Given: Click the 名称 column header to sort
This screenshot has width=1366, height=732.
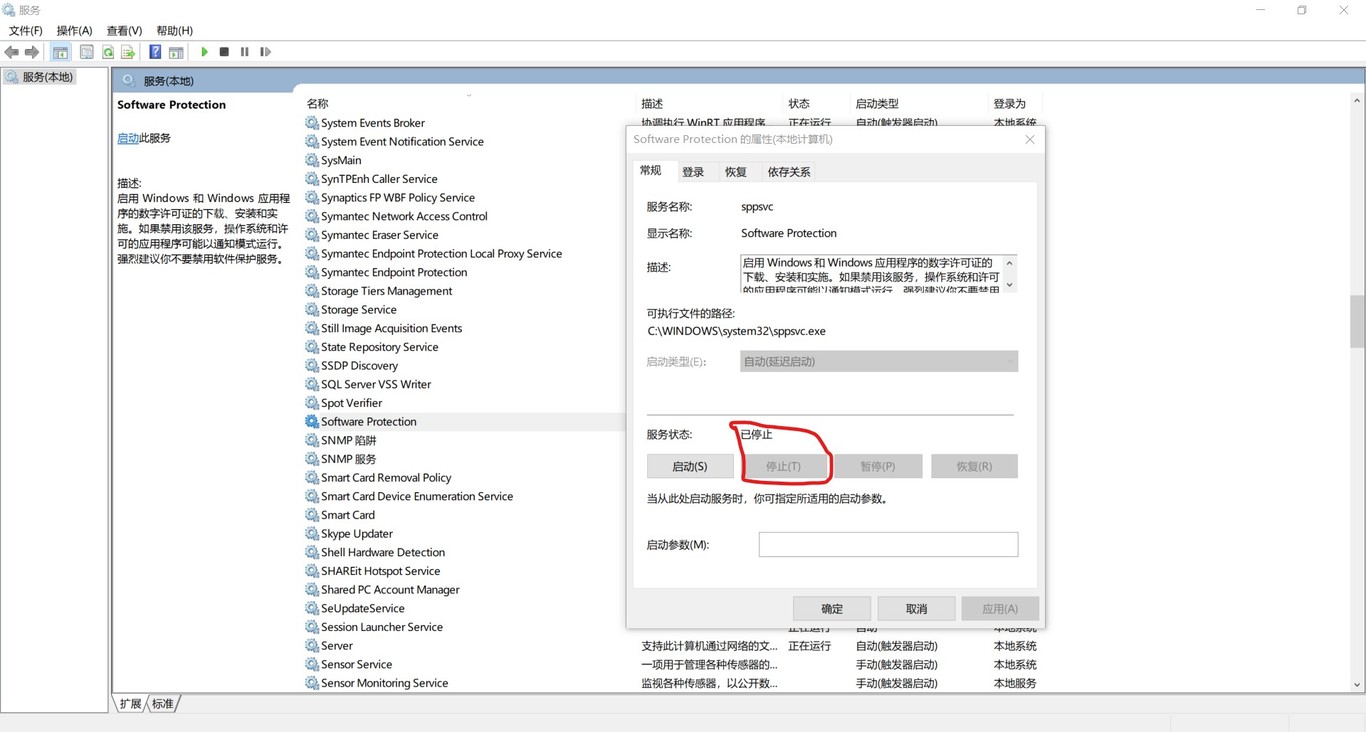Looking at the screenshot, I should 318,104.
